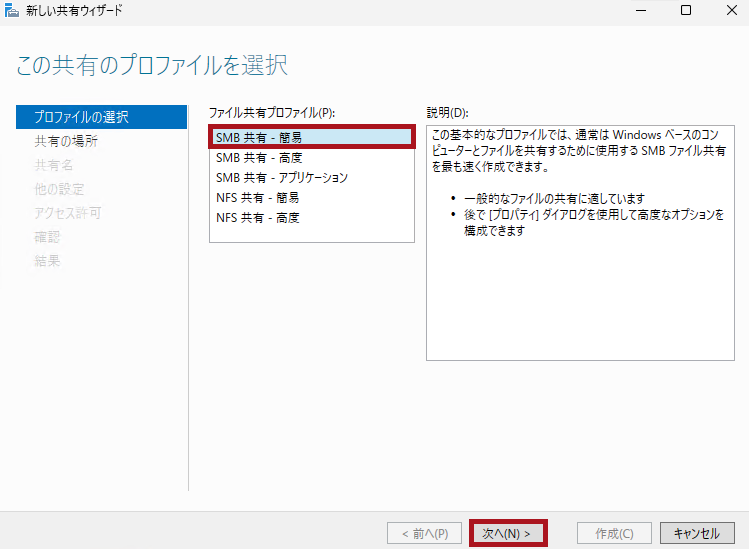Open the プロファイルの選択 wizard step

click(101, 117)
